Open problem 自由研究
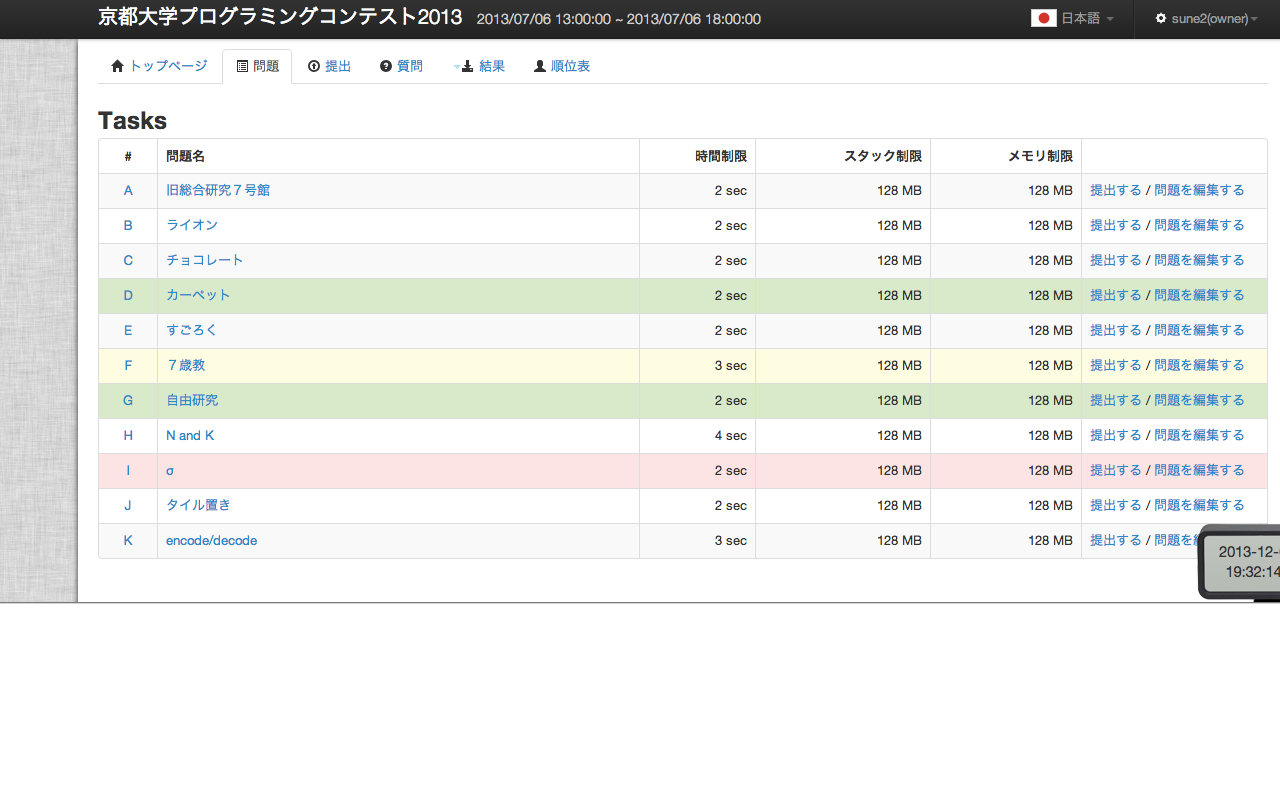This screenshot has width=1280, height=800. click(192, 400)
